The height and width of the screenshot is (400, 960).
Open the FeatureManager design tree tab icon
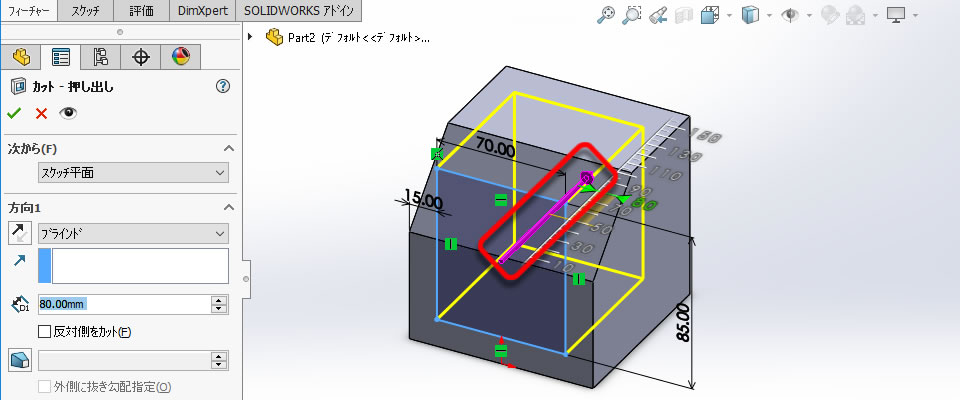[x=21, y=58]
